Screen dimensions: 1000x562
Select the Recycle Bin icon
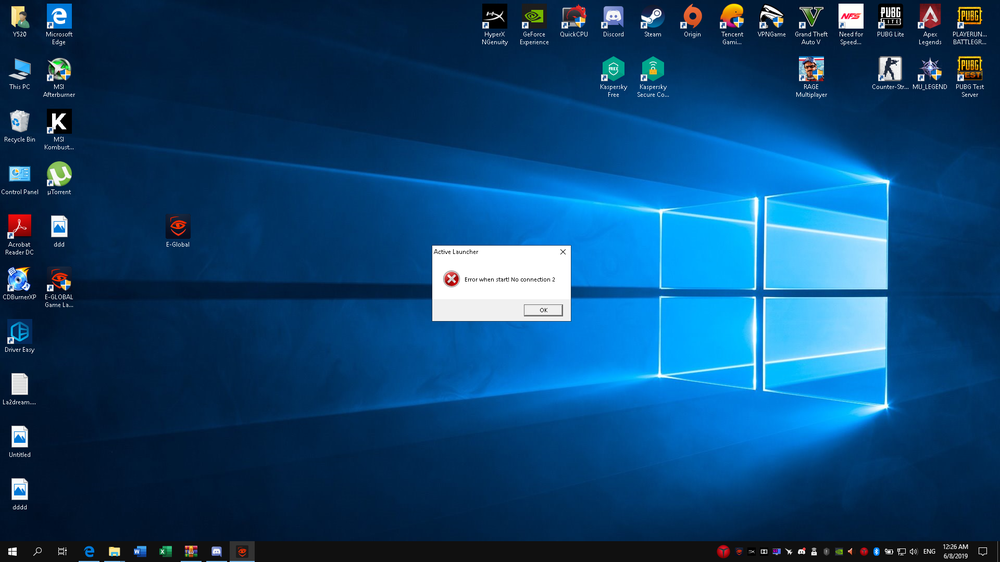19,124
